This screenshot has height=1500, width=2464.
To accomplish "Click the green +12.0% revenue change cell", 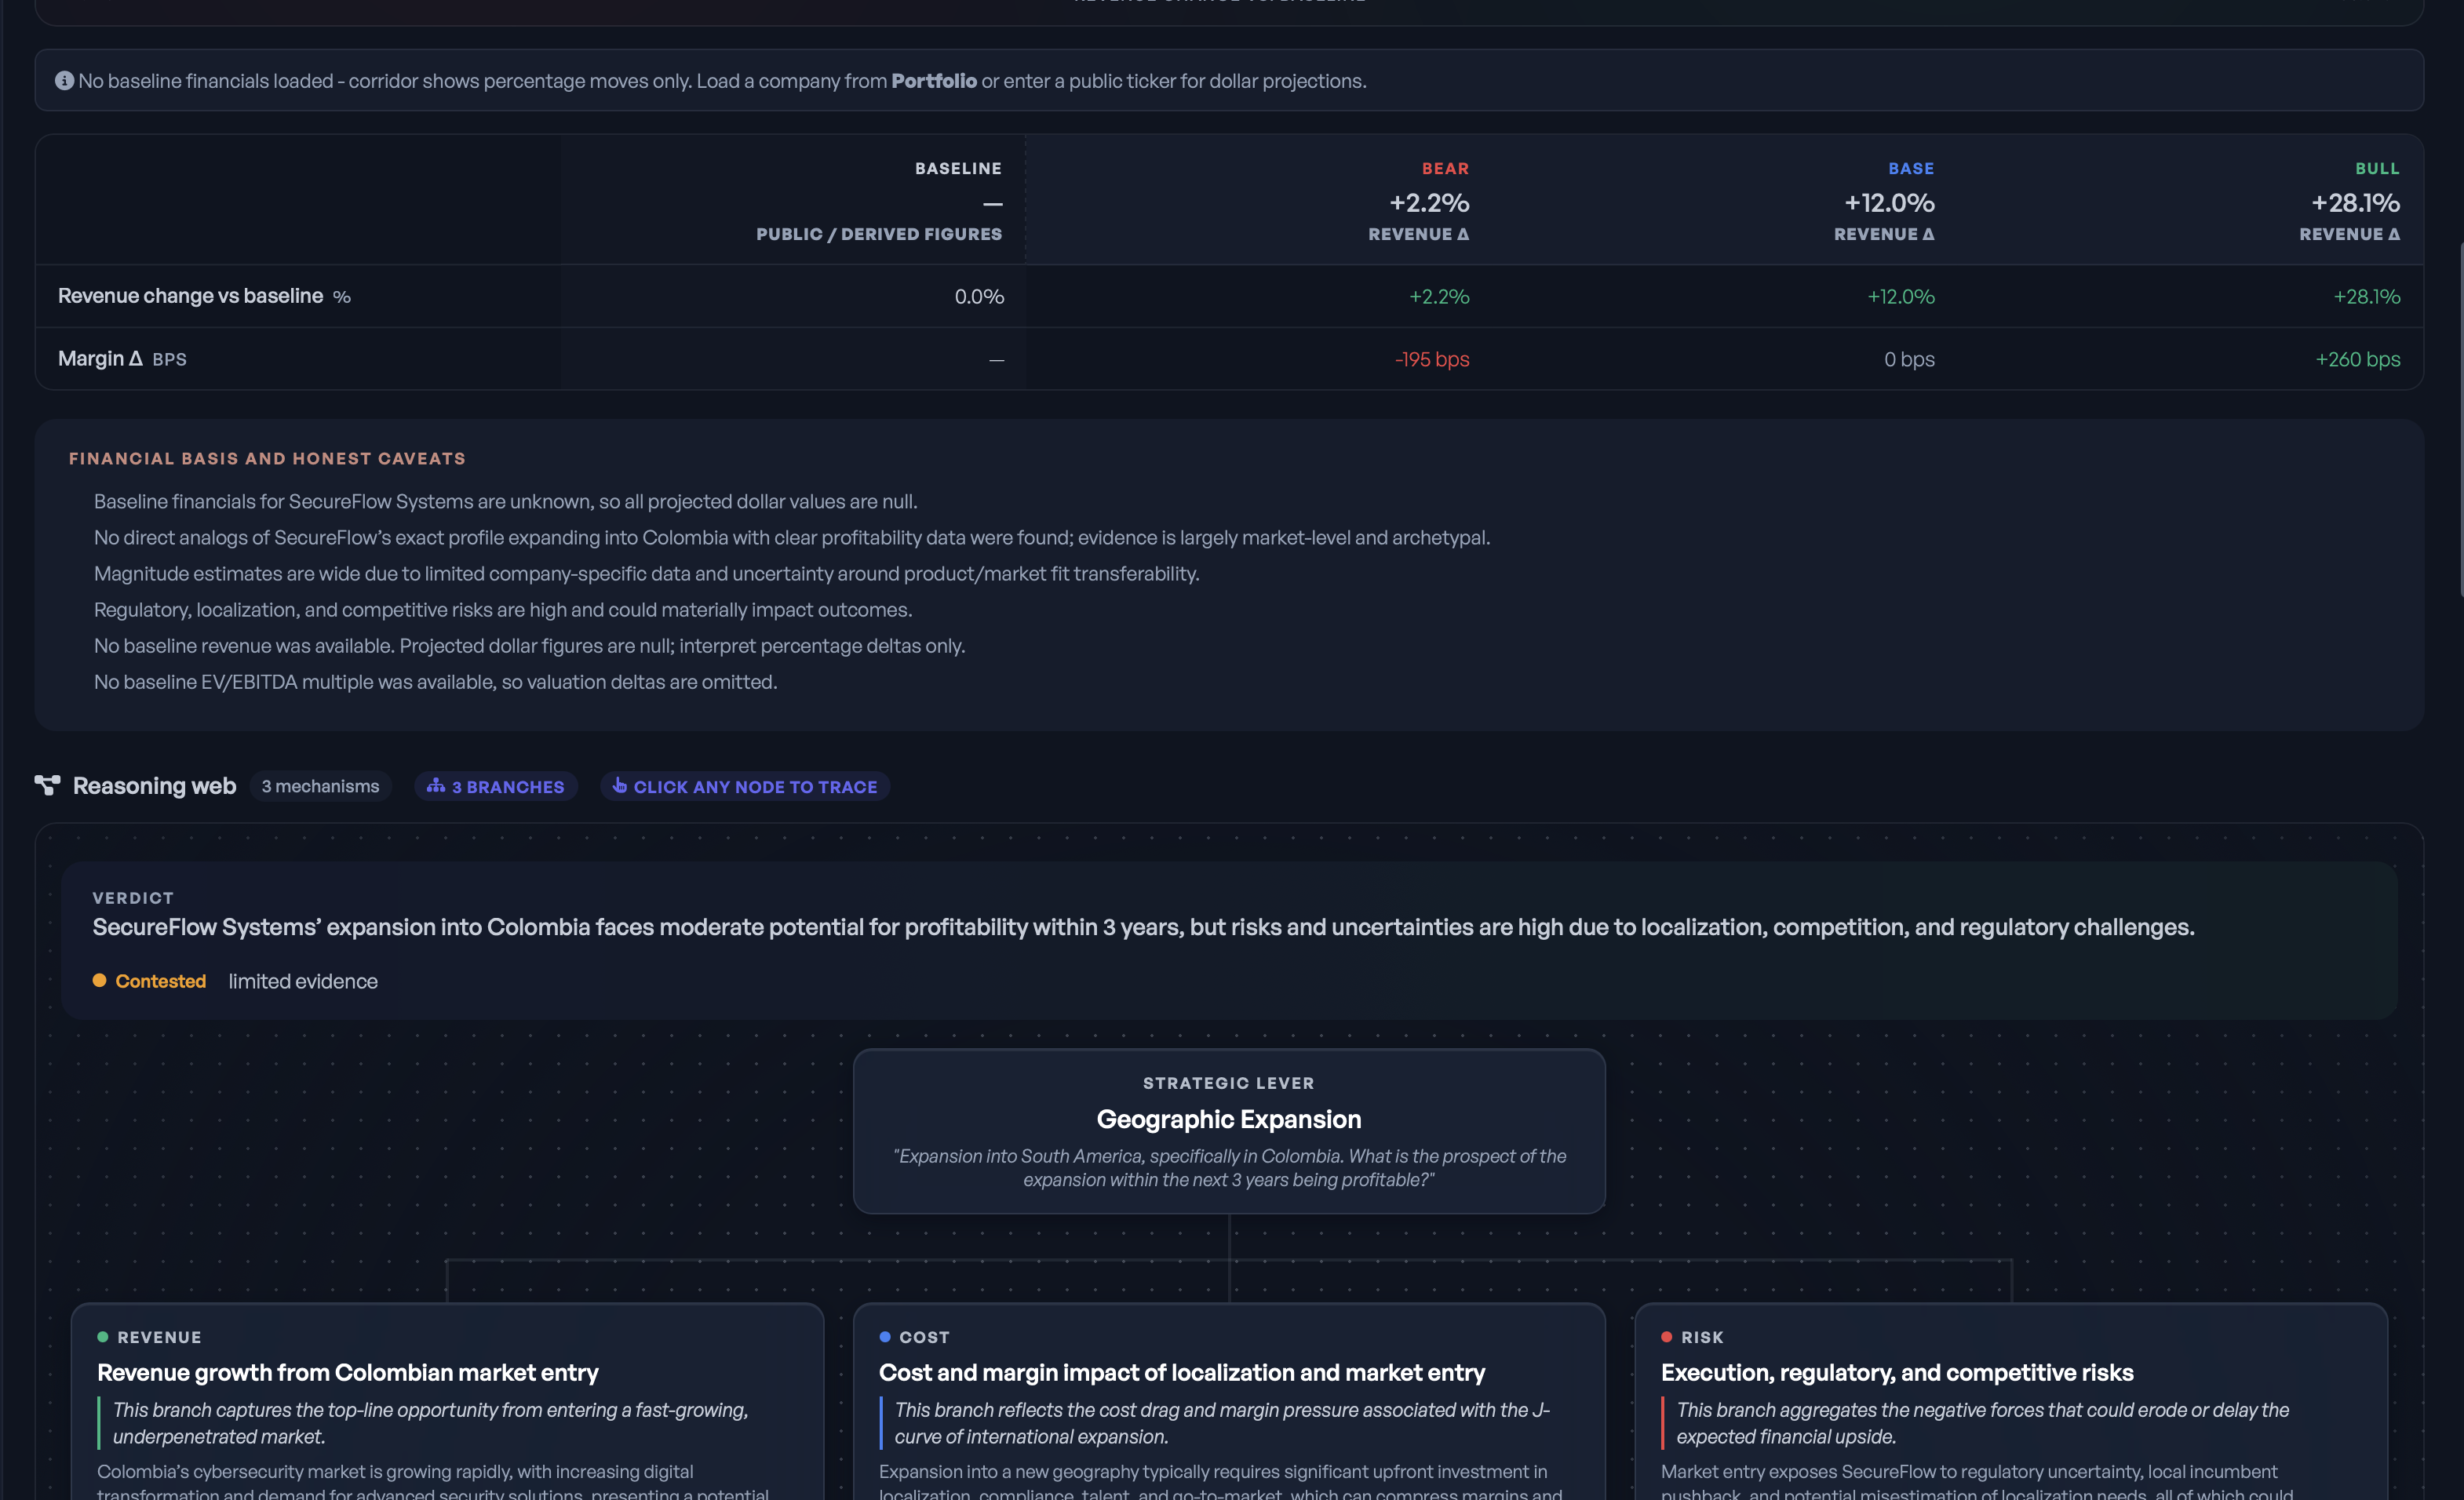I will (x=1900, y=296).
